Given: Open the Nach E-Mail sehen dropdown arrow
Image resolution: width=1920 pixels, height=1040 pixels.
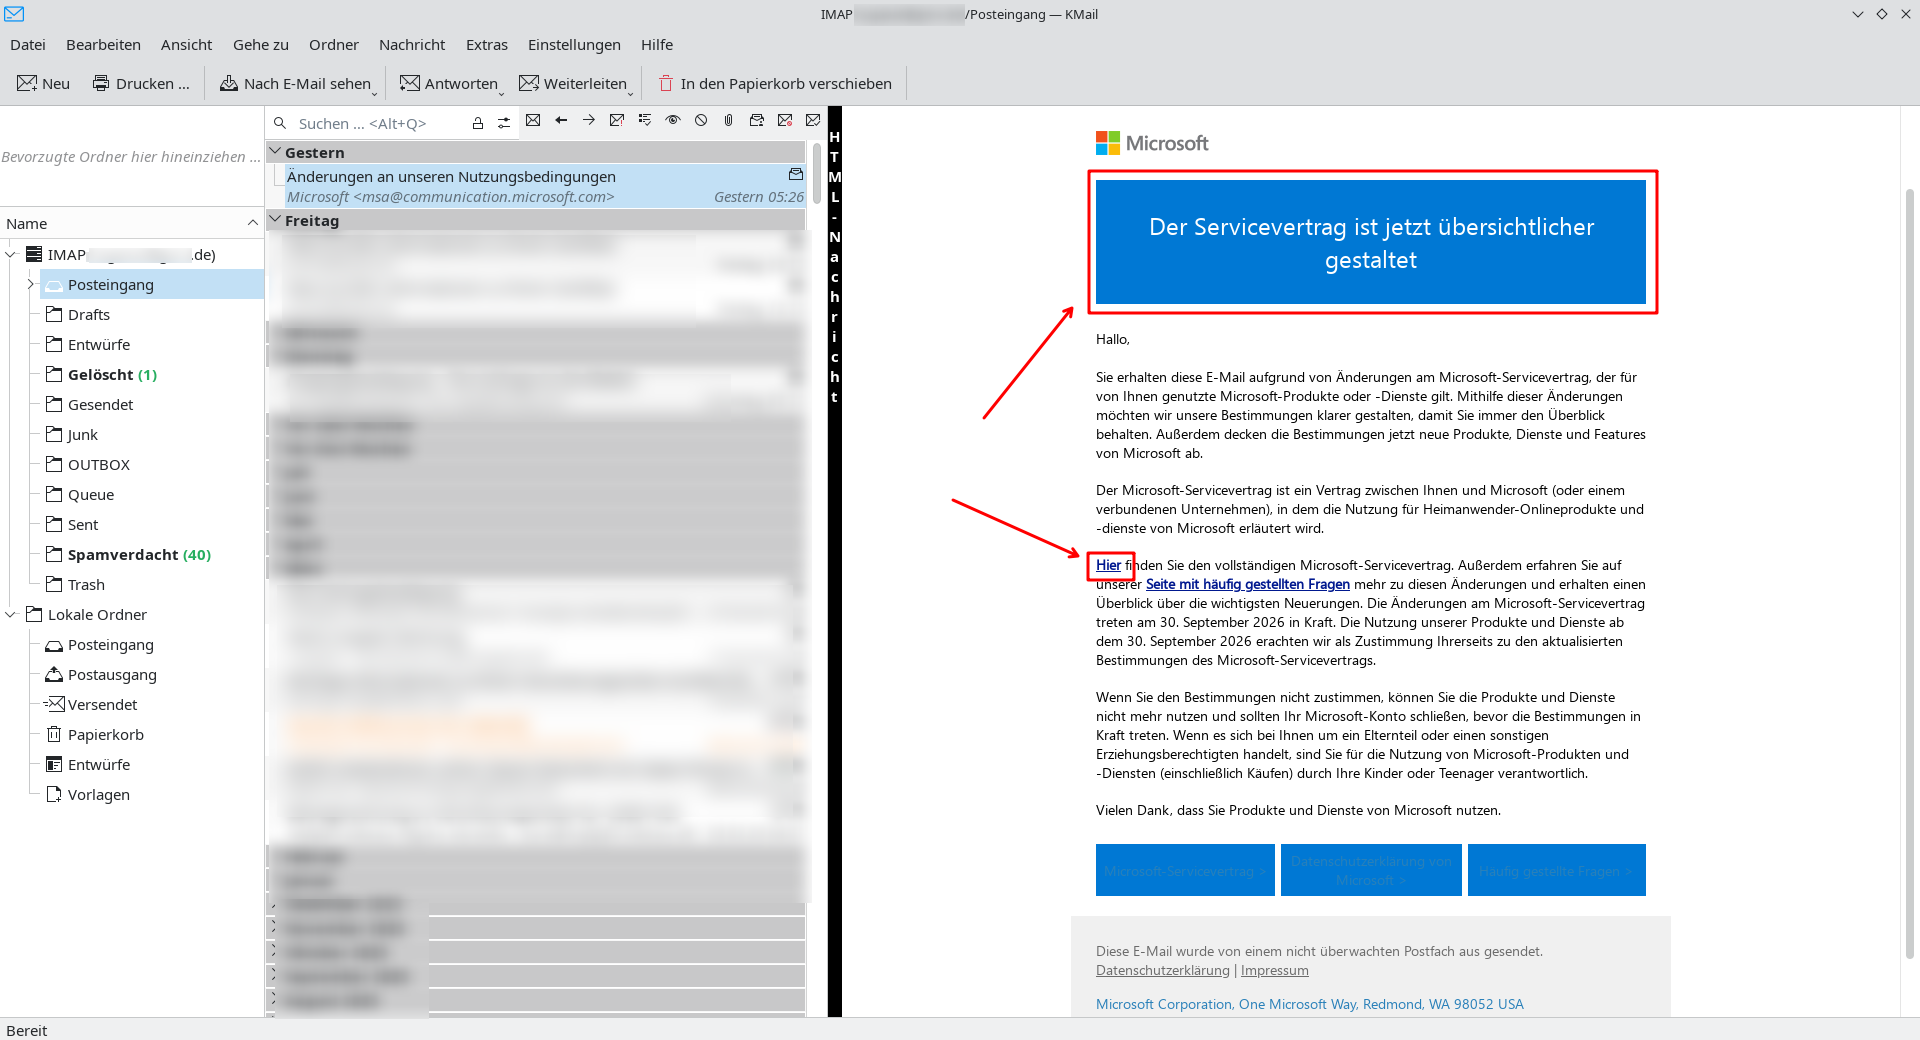Looking at the screenshot, I should pos(375,93).
